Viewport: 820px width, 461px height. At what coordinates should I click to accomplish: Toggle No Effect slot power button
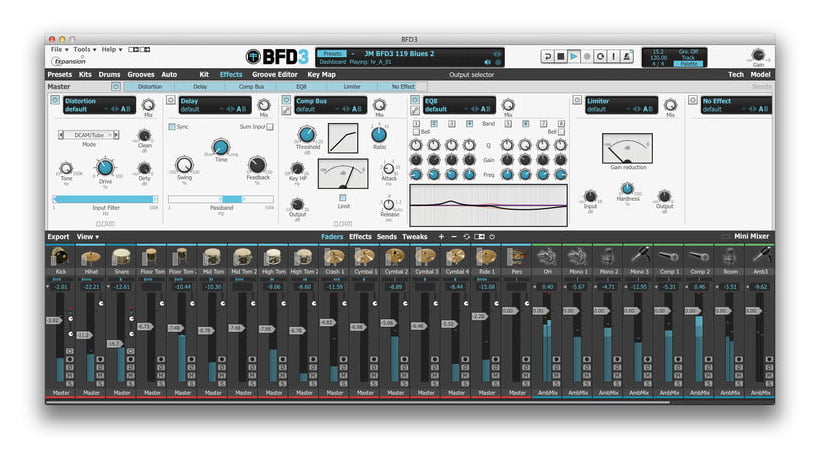[692, 99]
